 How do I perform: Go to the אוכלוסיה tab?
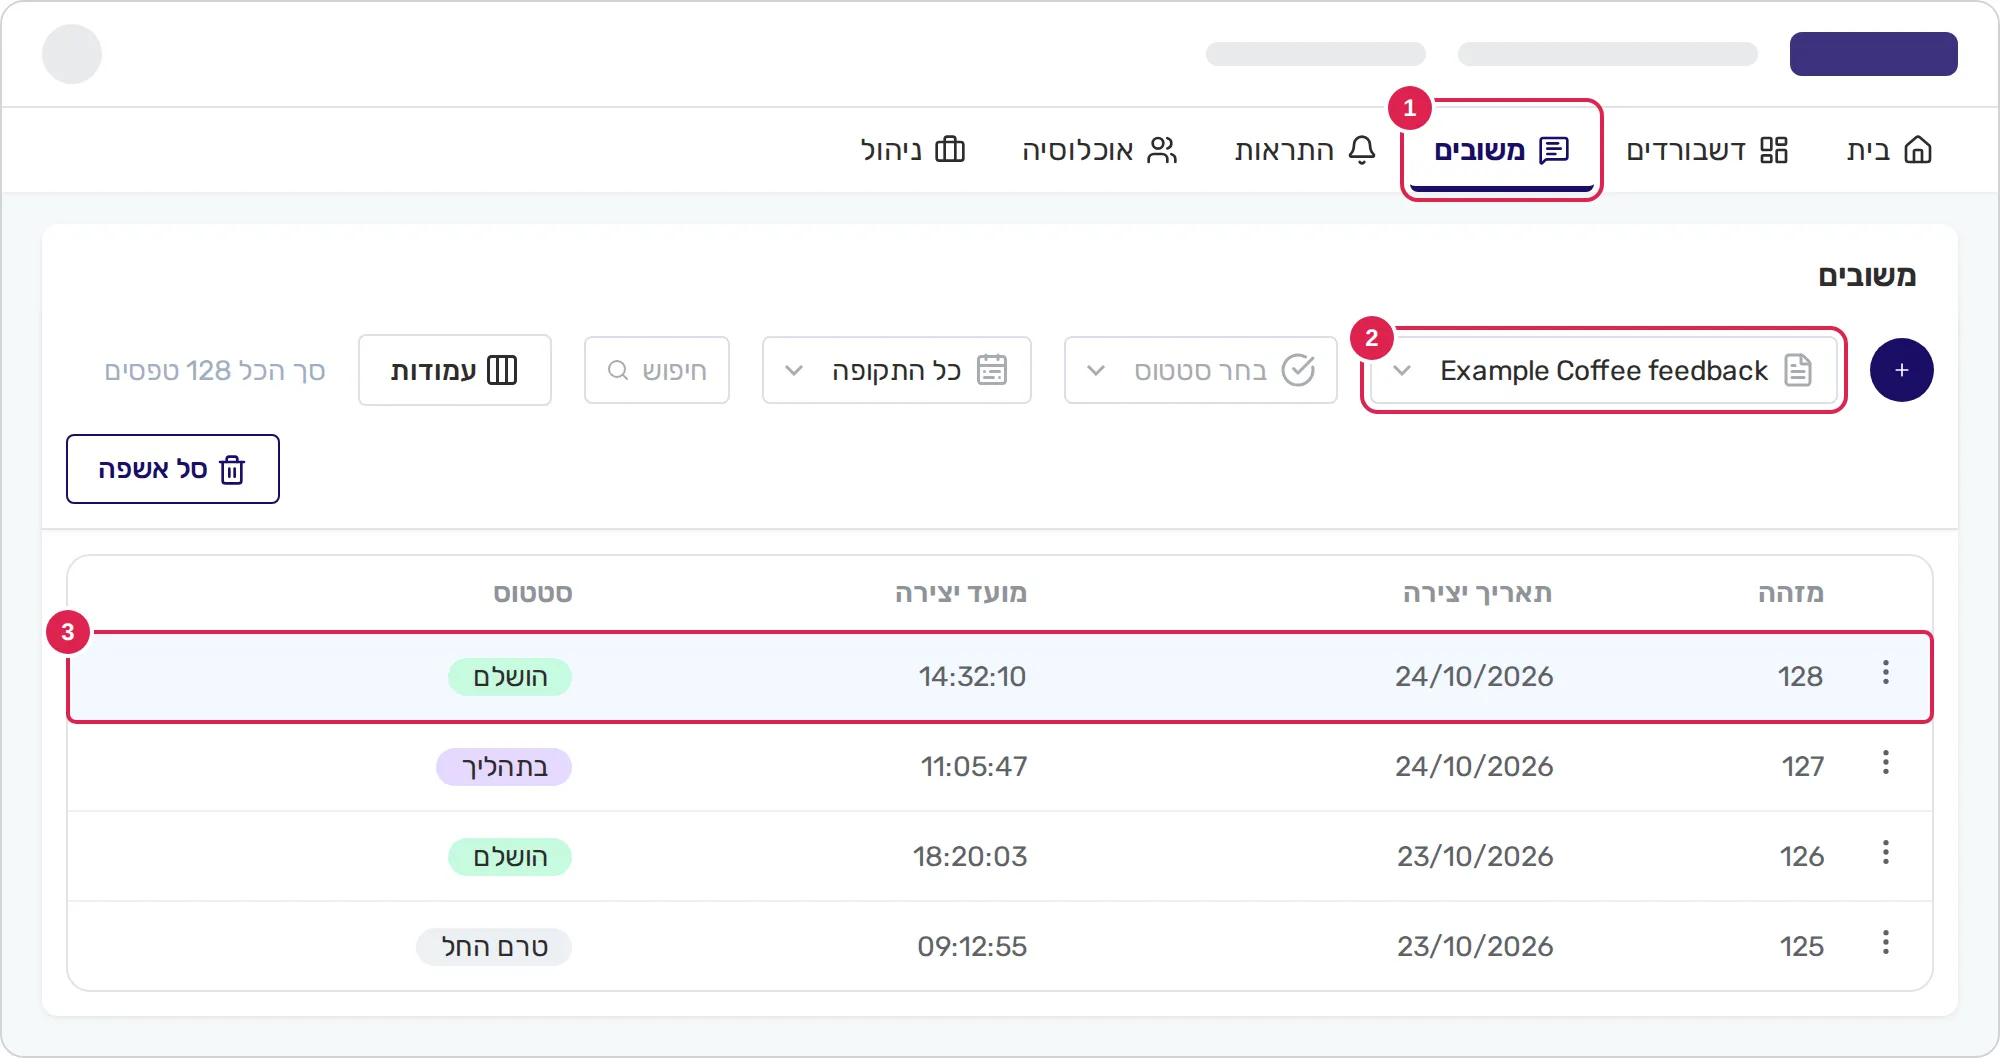[1099, 150]
